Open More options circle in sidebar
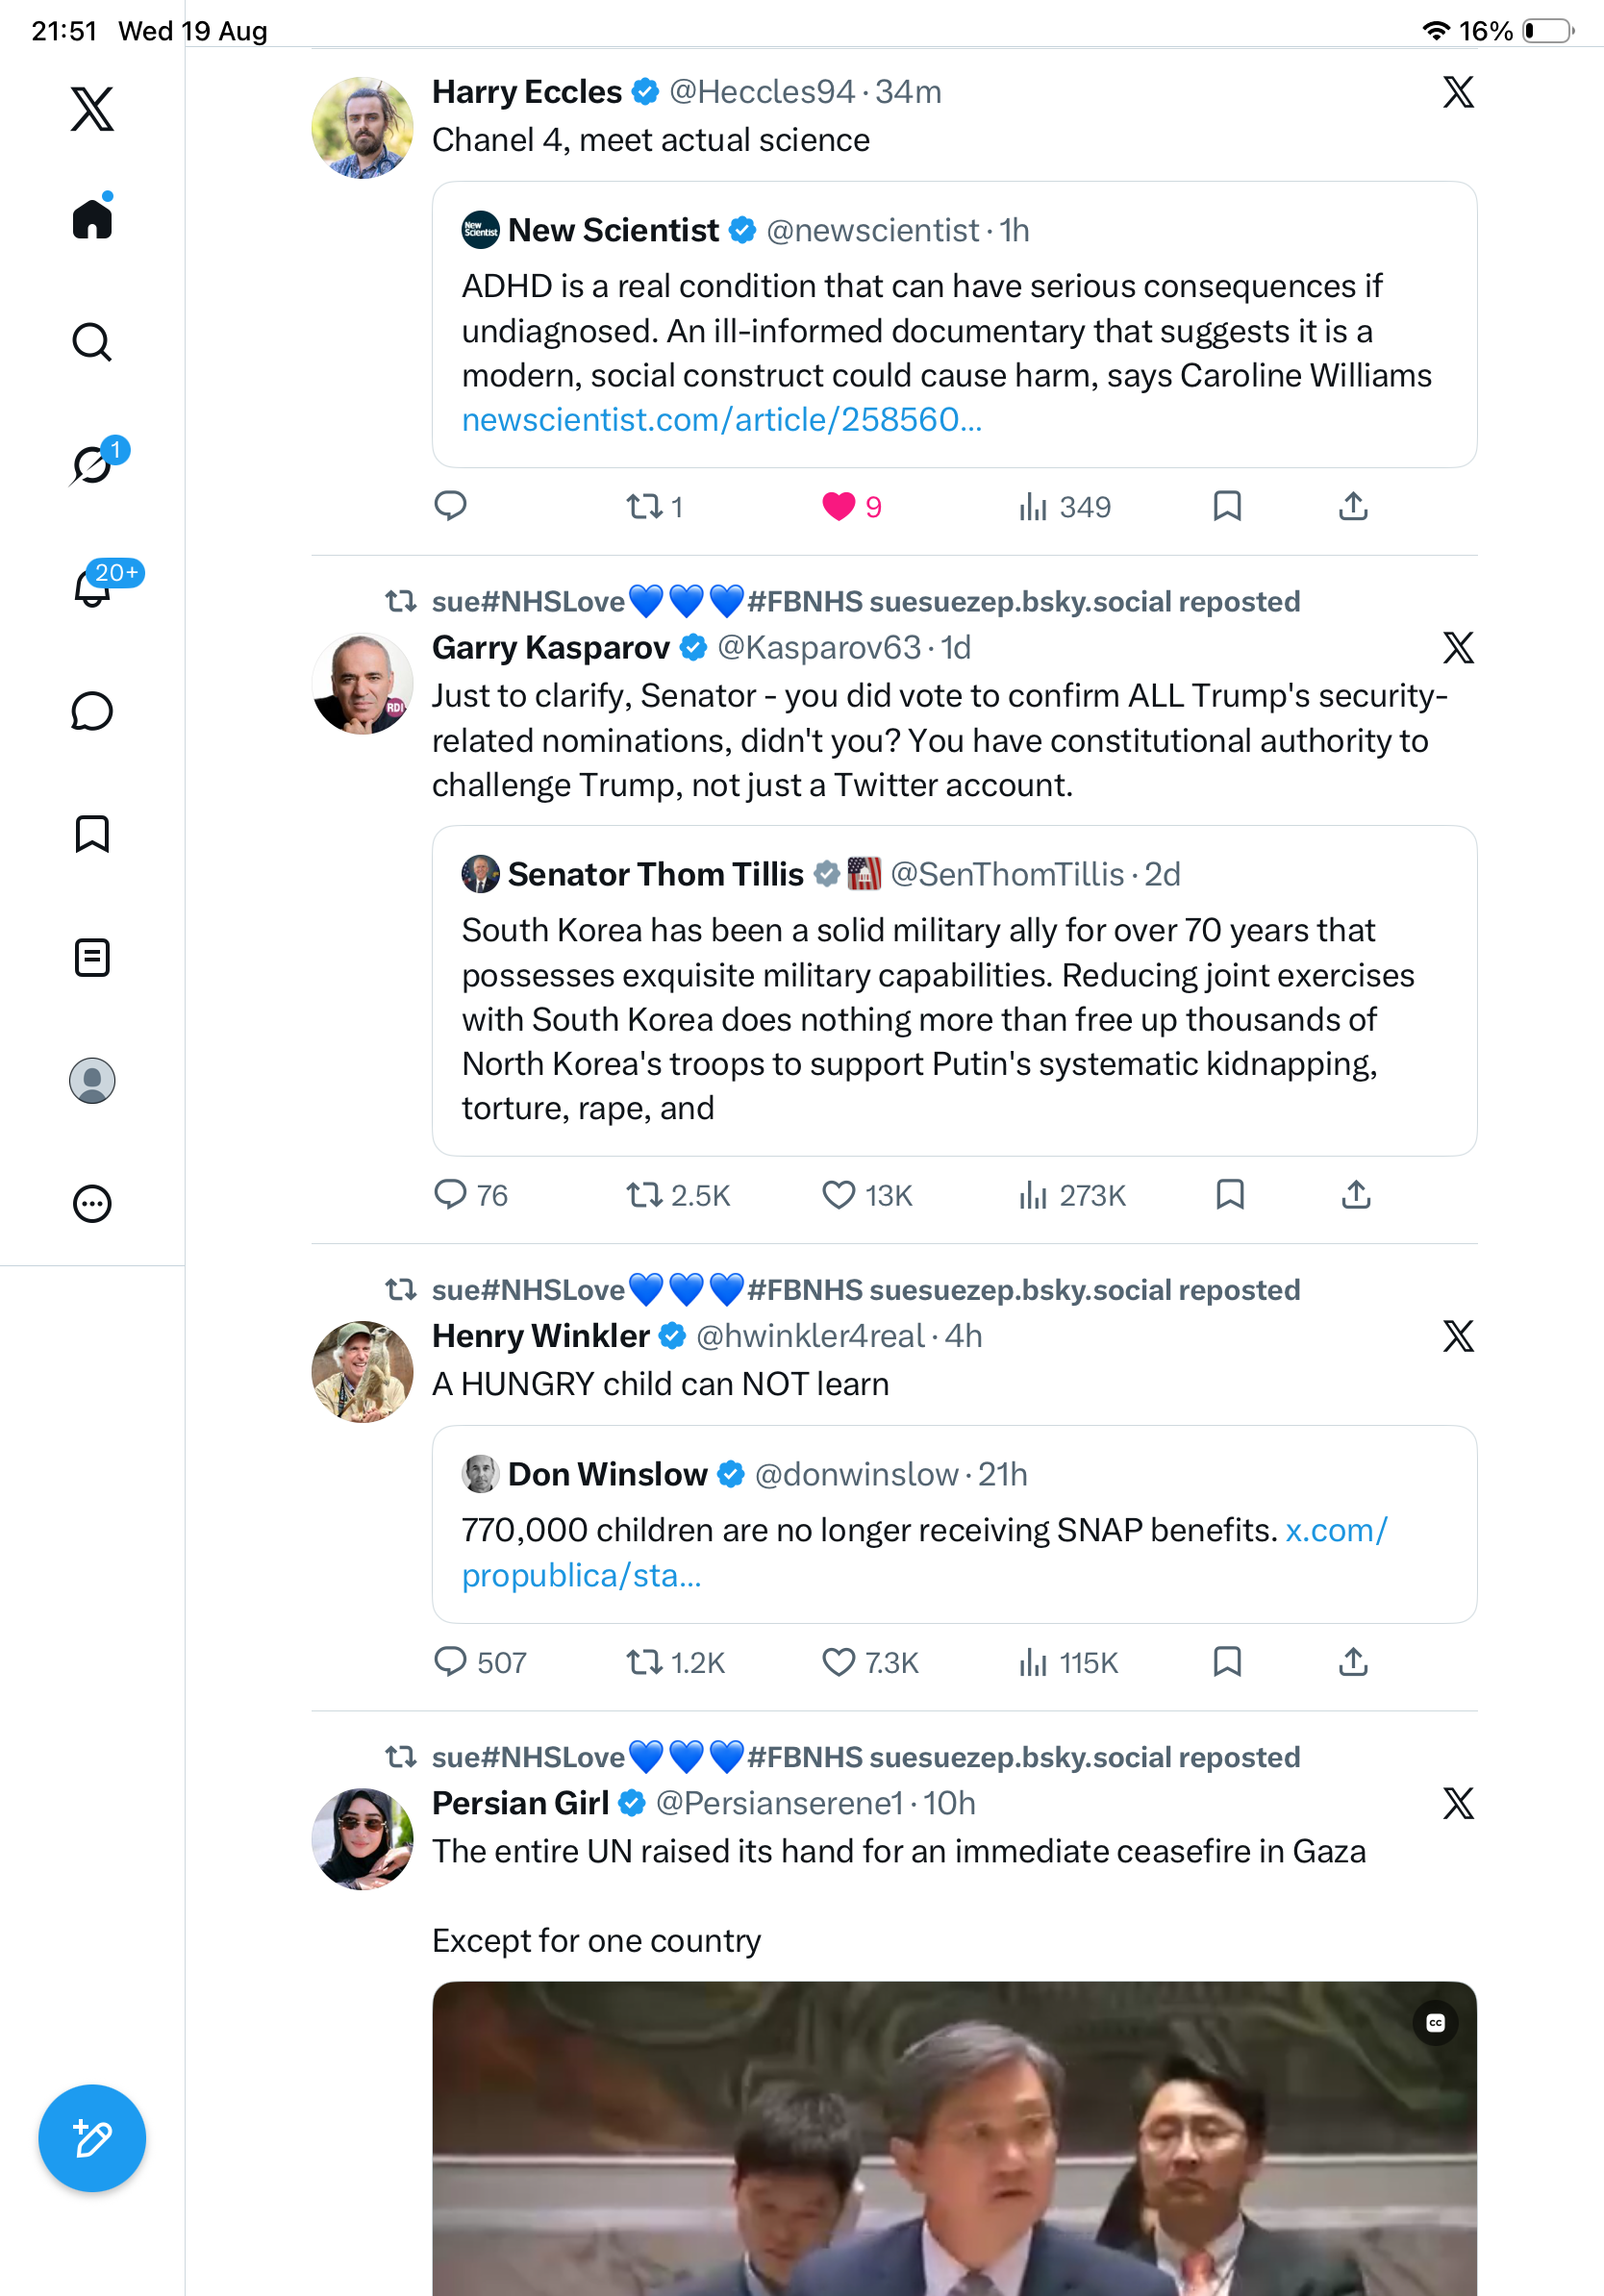 tap(92, 1203)
